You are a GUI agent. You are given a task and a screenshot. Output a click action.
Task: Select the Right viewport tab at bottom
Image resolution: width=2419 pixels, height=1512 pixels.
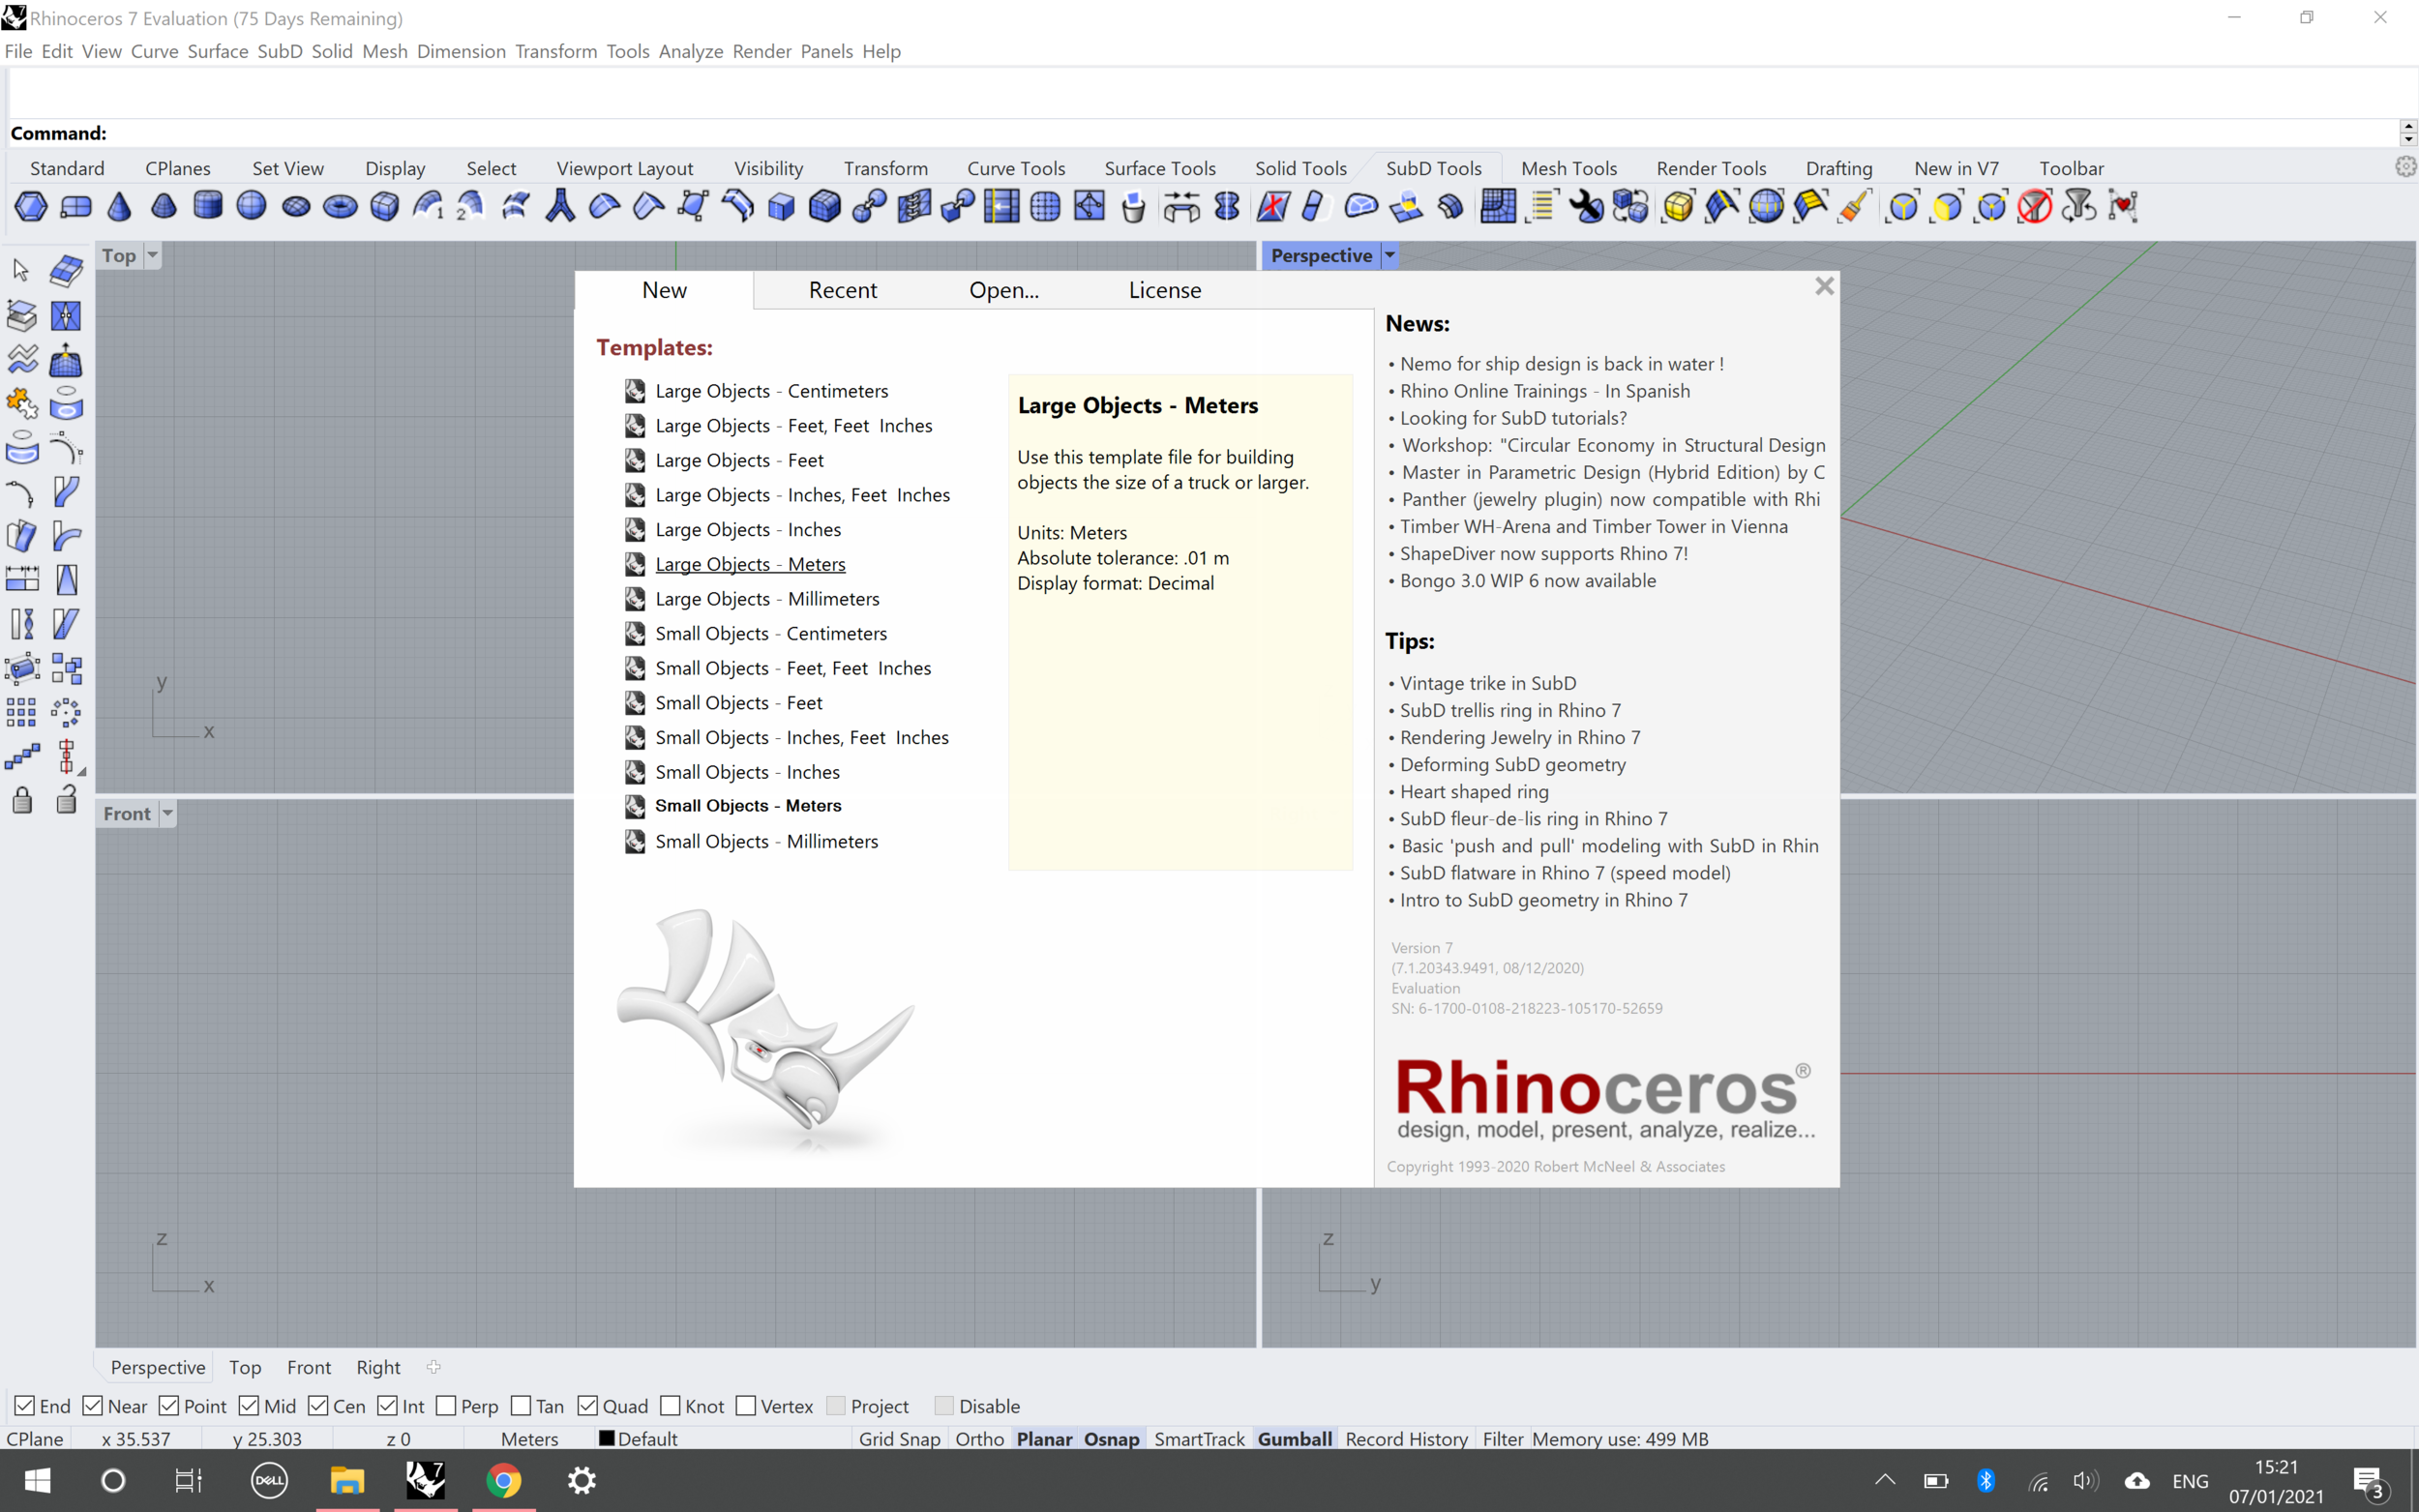tap(378, 1367)
